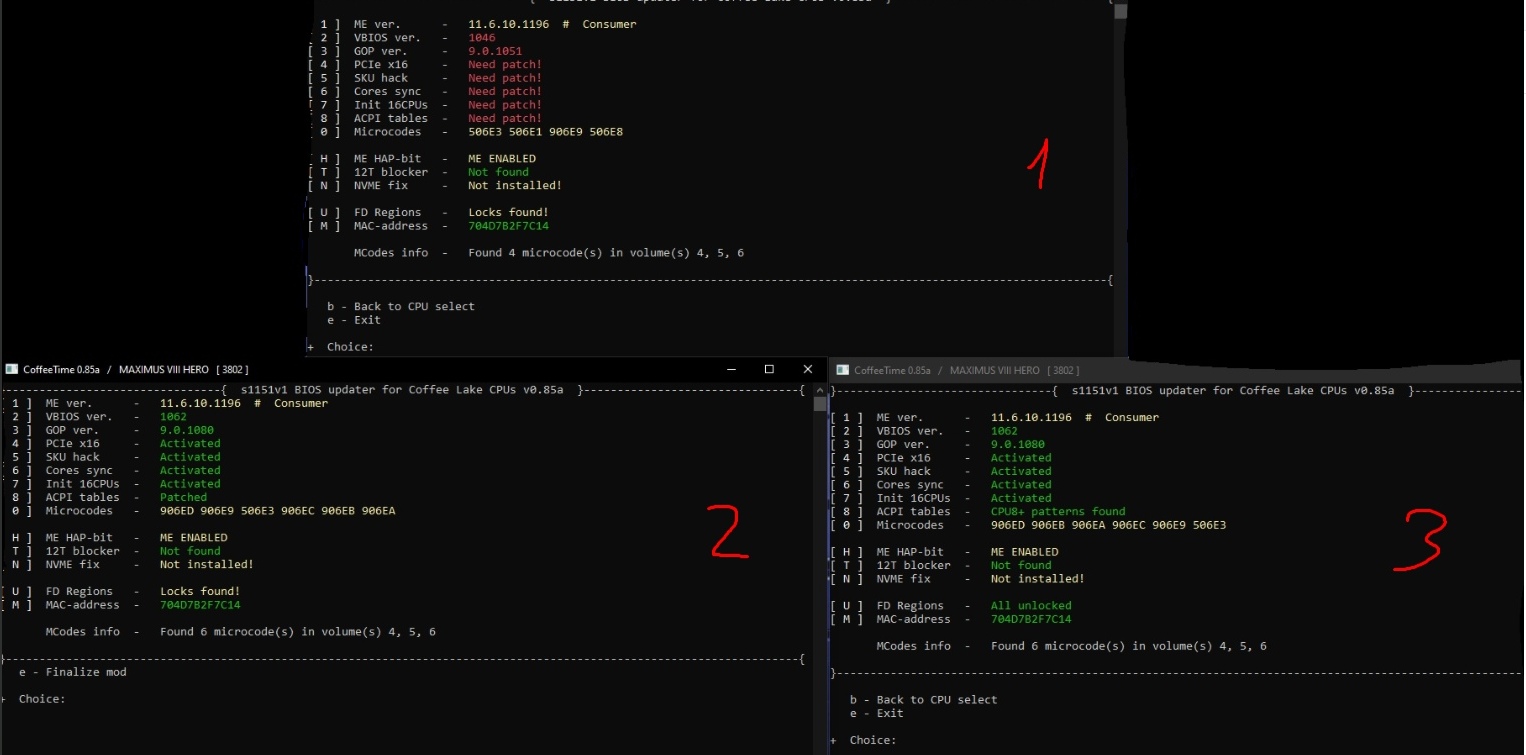Viewport: 1526px width, 755px height.
Task: Click Cores sync "Activated" in the left window
Action: (190, 470)
